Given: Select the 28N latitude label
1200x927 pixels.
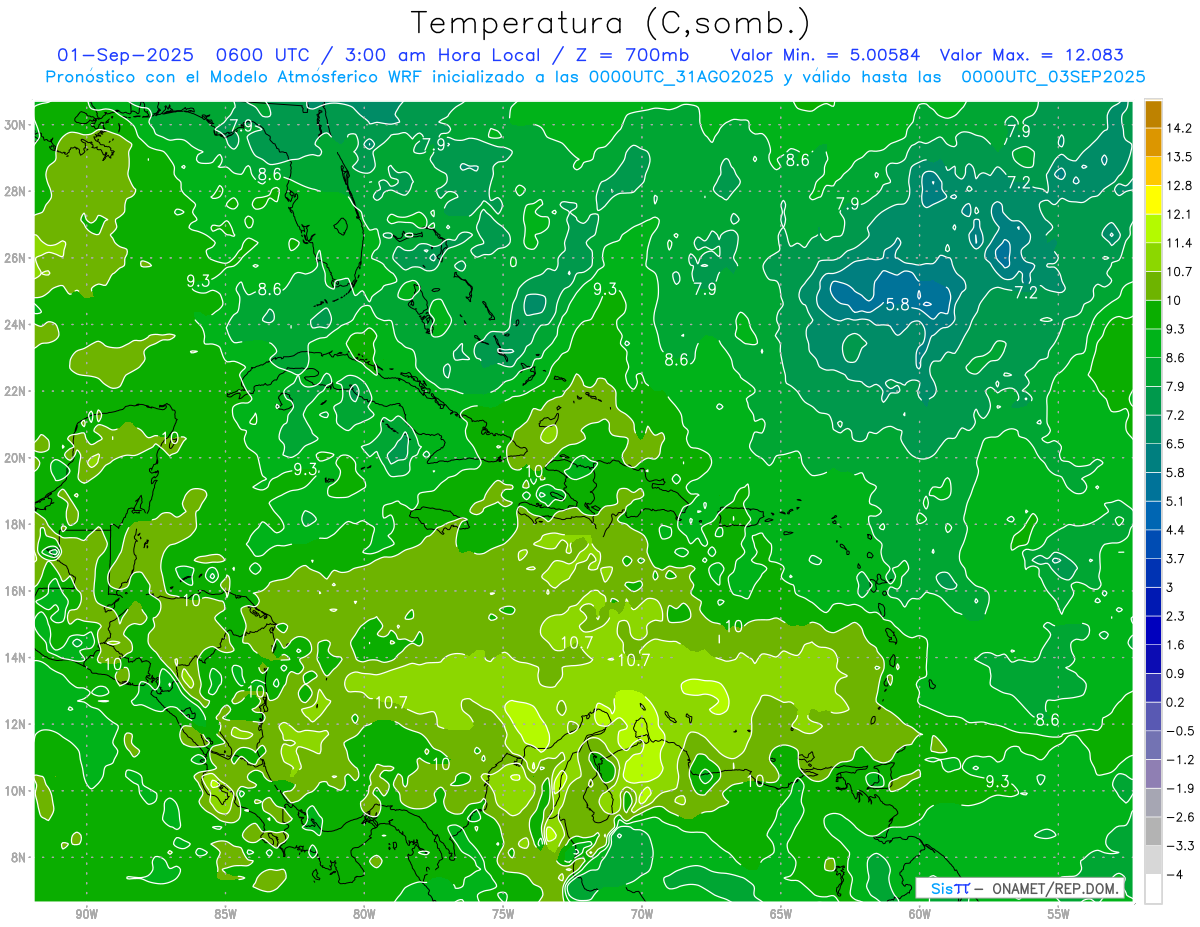Looking at the screenshot, I should [16, 191].
